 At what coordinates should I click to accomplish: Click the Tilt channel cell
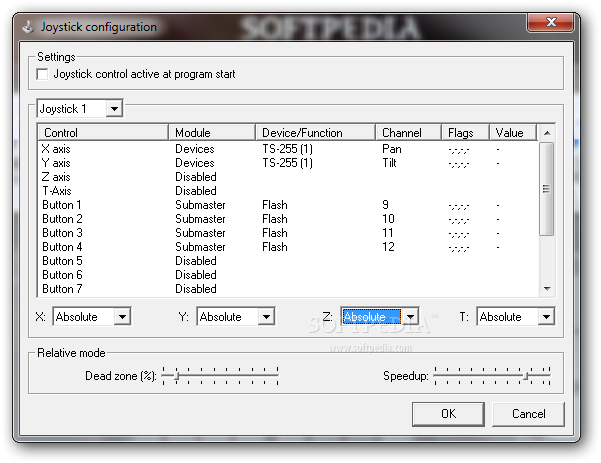tap(389, 163)
